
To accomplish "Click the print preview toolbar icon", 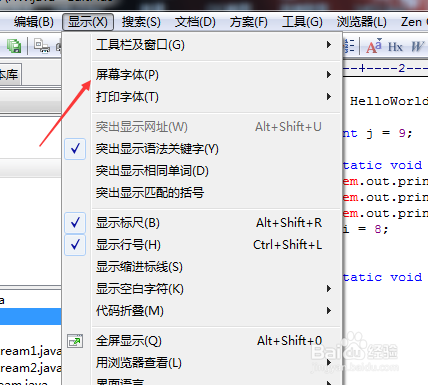I will 42,46.
